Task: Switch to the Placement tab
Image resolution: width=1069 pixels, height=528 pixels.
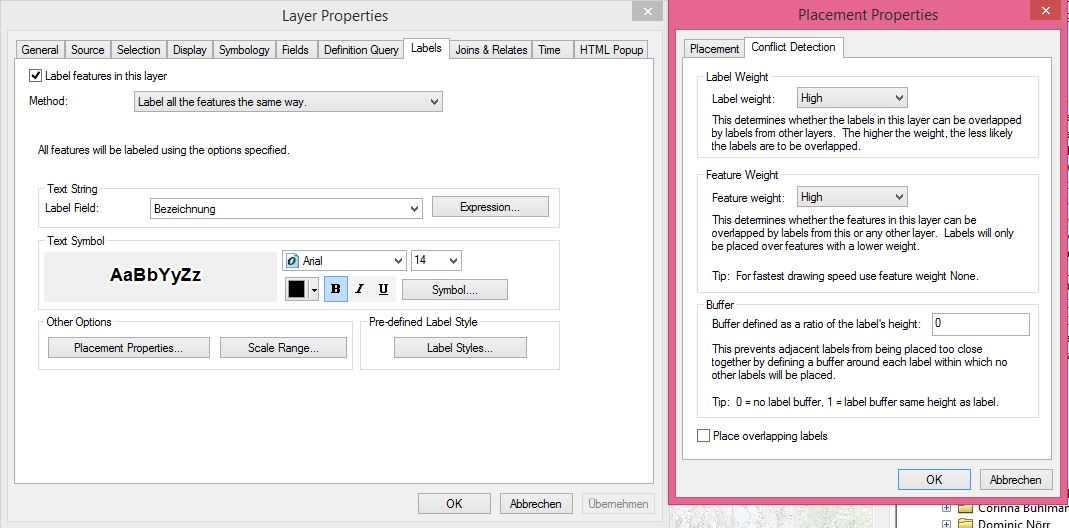Action: 714,48
